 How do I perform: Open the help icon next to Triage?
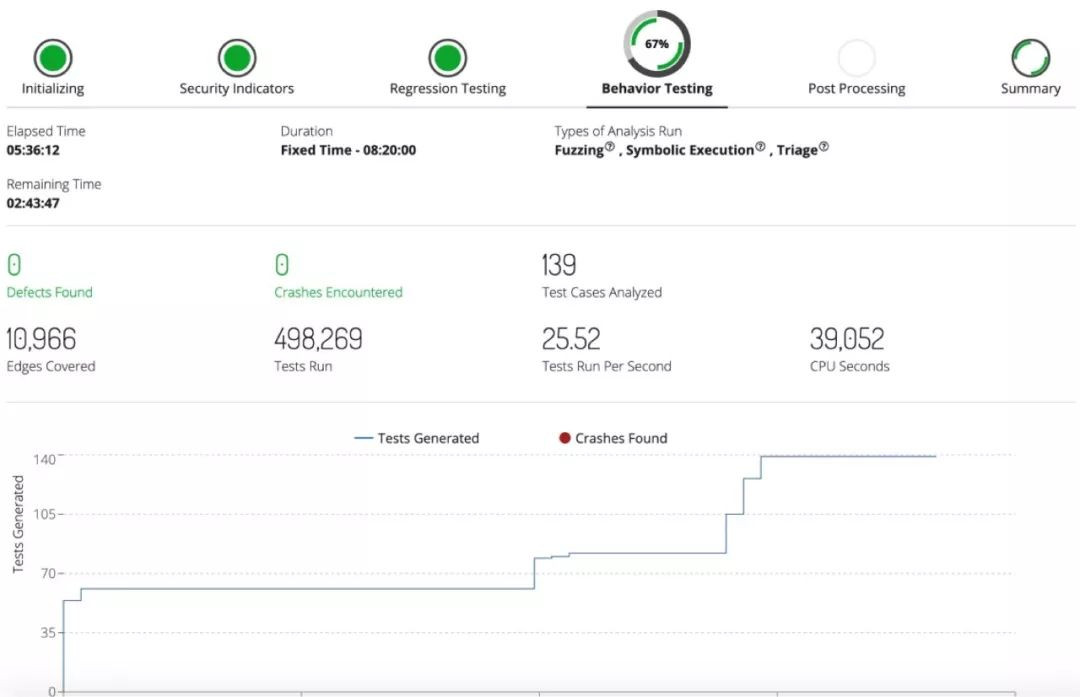(x=824, y=148)
